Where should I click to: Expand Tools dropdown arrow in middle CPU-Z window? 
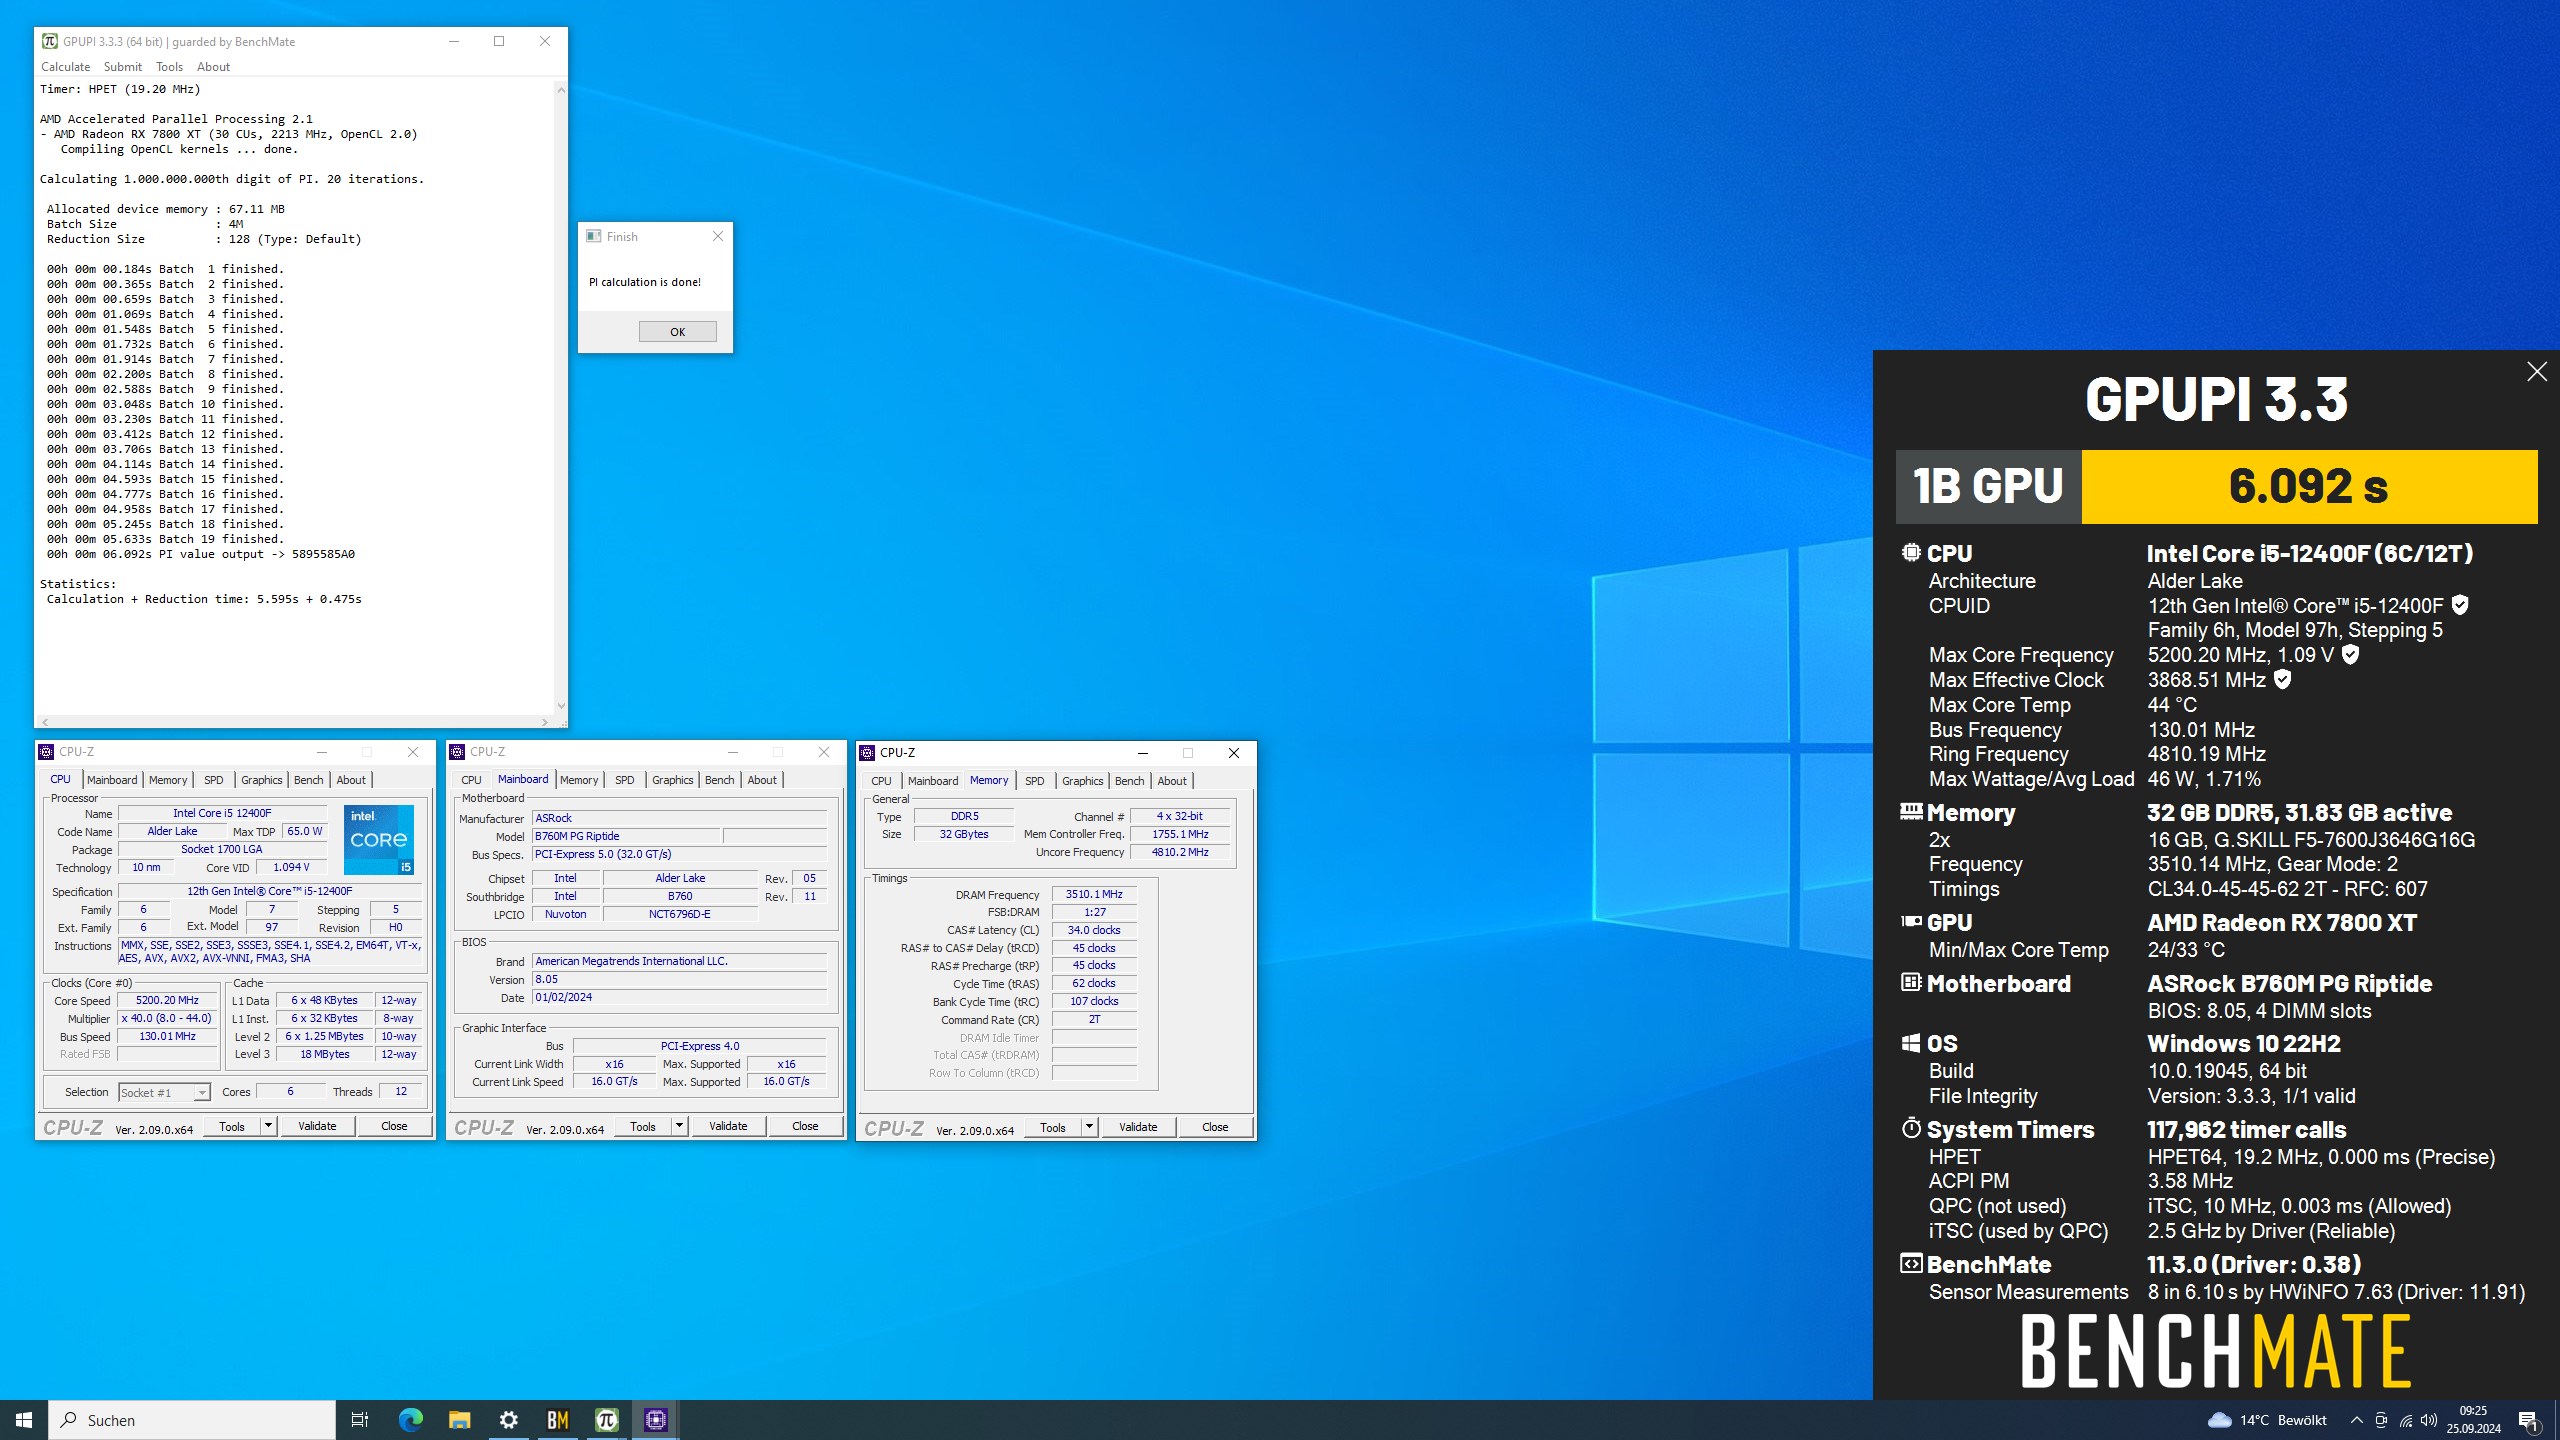(x=679, y=1127)
